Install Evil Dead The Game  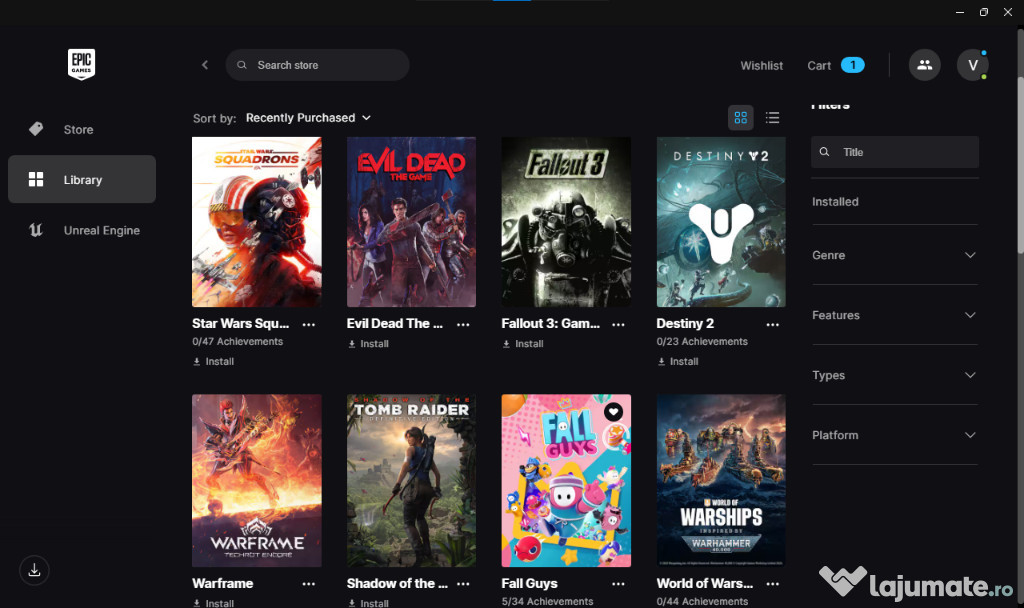[368, 344]
